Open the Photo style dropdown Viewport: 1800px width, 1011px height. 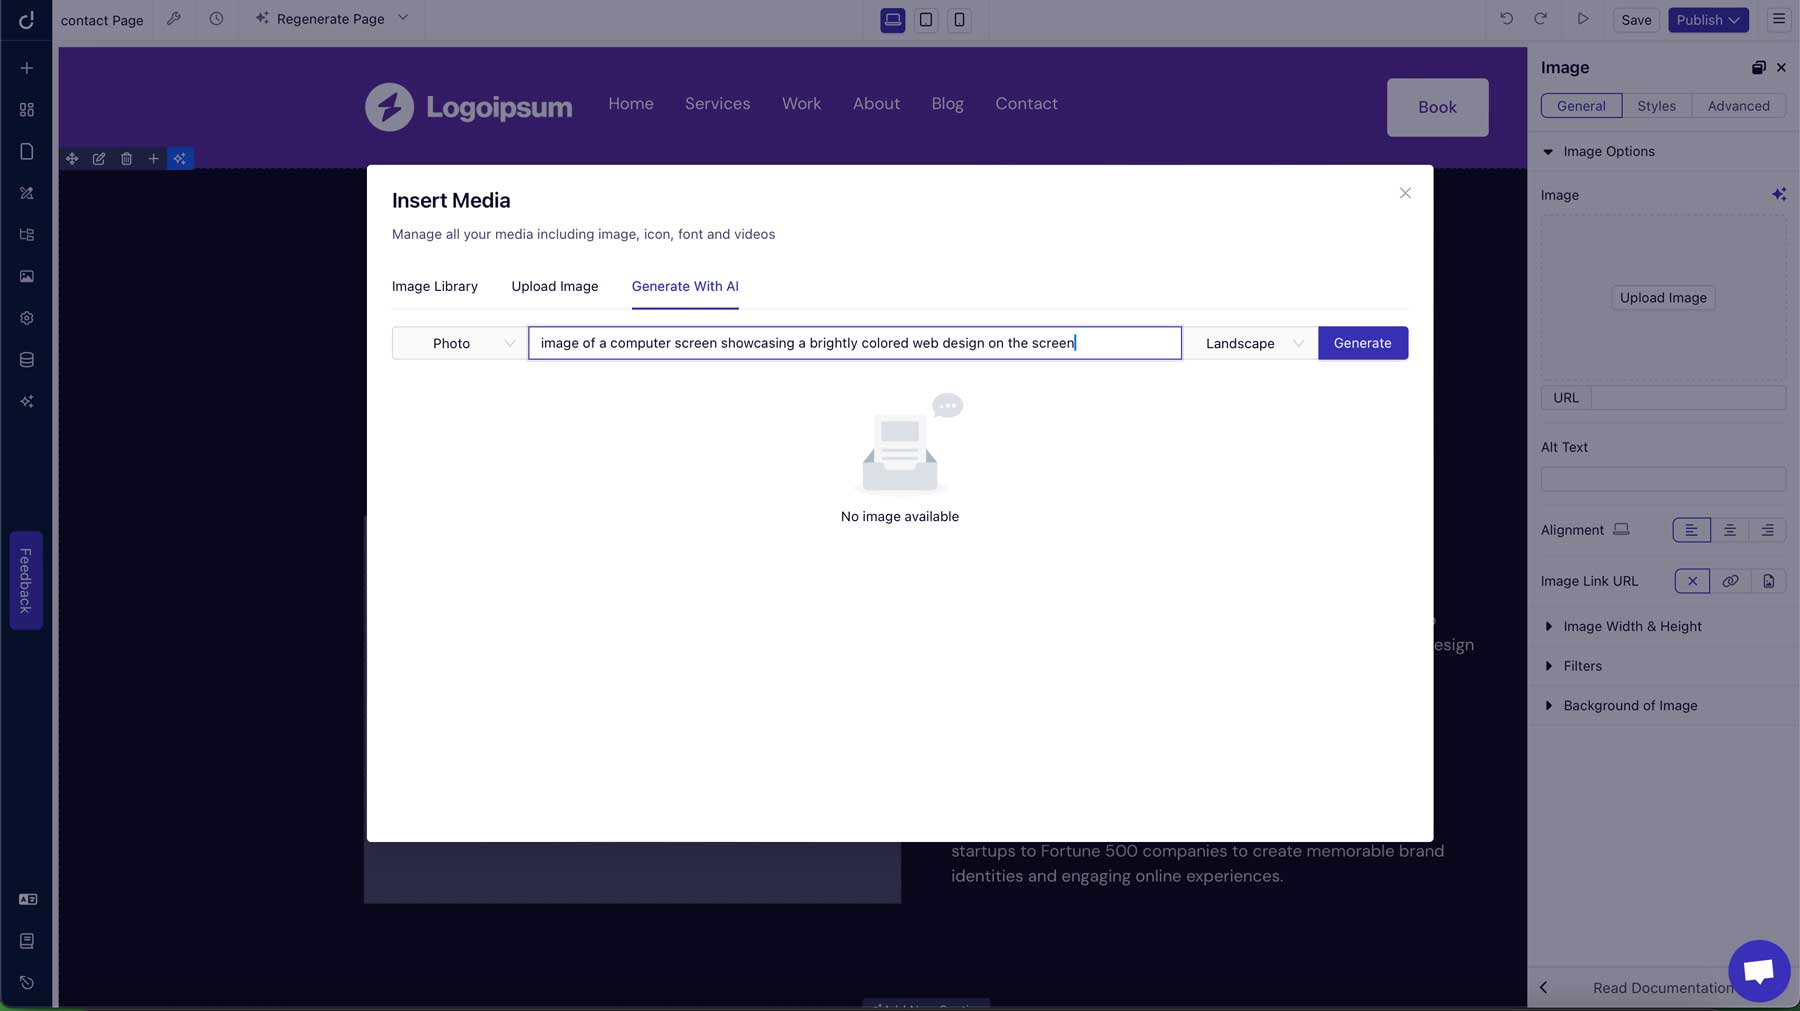click(x=459, y=343)
